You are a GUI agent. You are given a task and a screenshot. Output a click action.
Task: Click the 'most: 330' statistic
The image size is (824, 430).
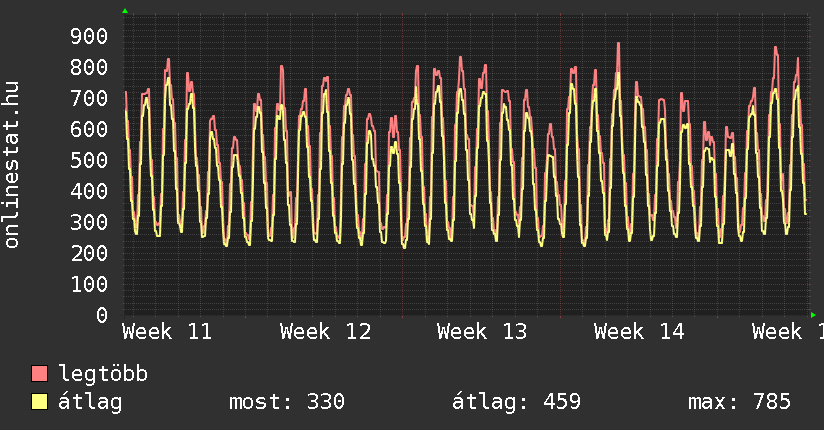(287, 402)
